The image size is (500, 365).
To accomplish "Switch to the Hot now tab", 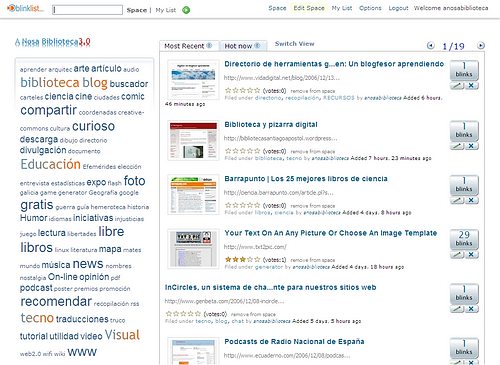I will click(243, 46).
